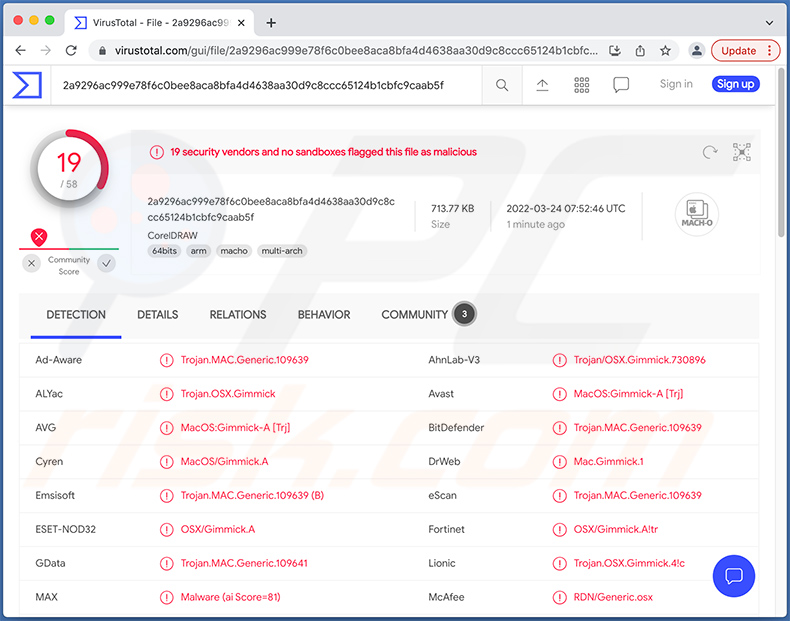The width and height of the screenshot is (790, 621).
Task: Click the alert icon beside 19 security vendors
Action: pos(157,152)
